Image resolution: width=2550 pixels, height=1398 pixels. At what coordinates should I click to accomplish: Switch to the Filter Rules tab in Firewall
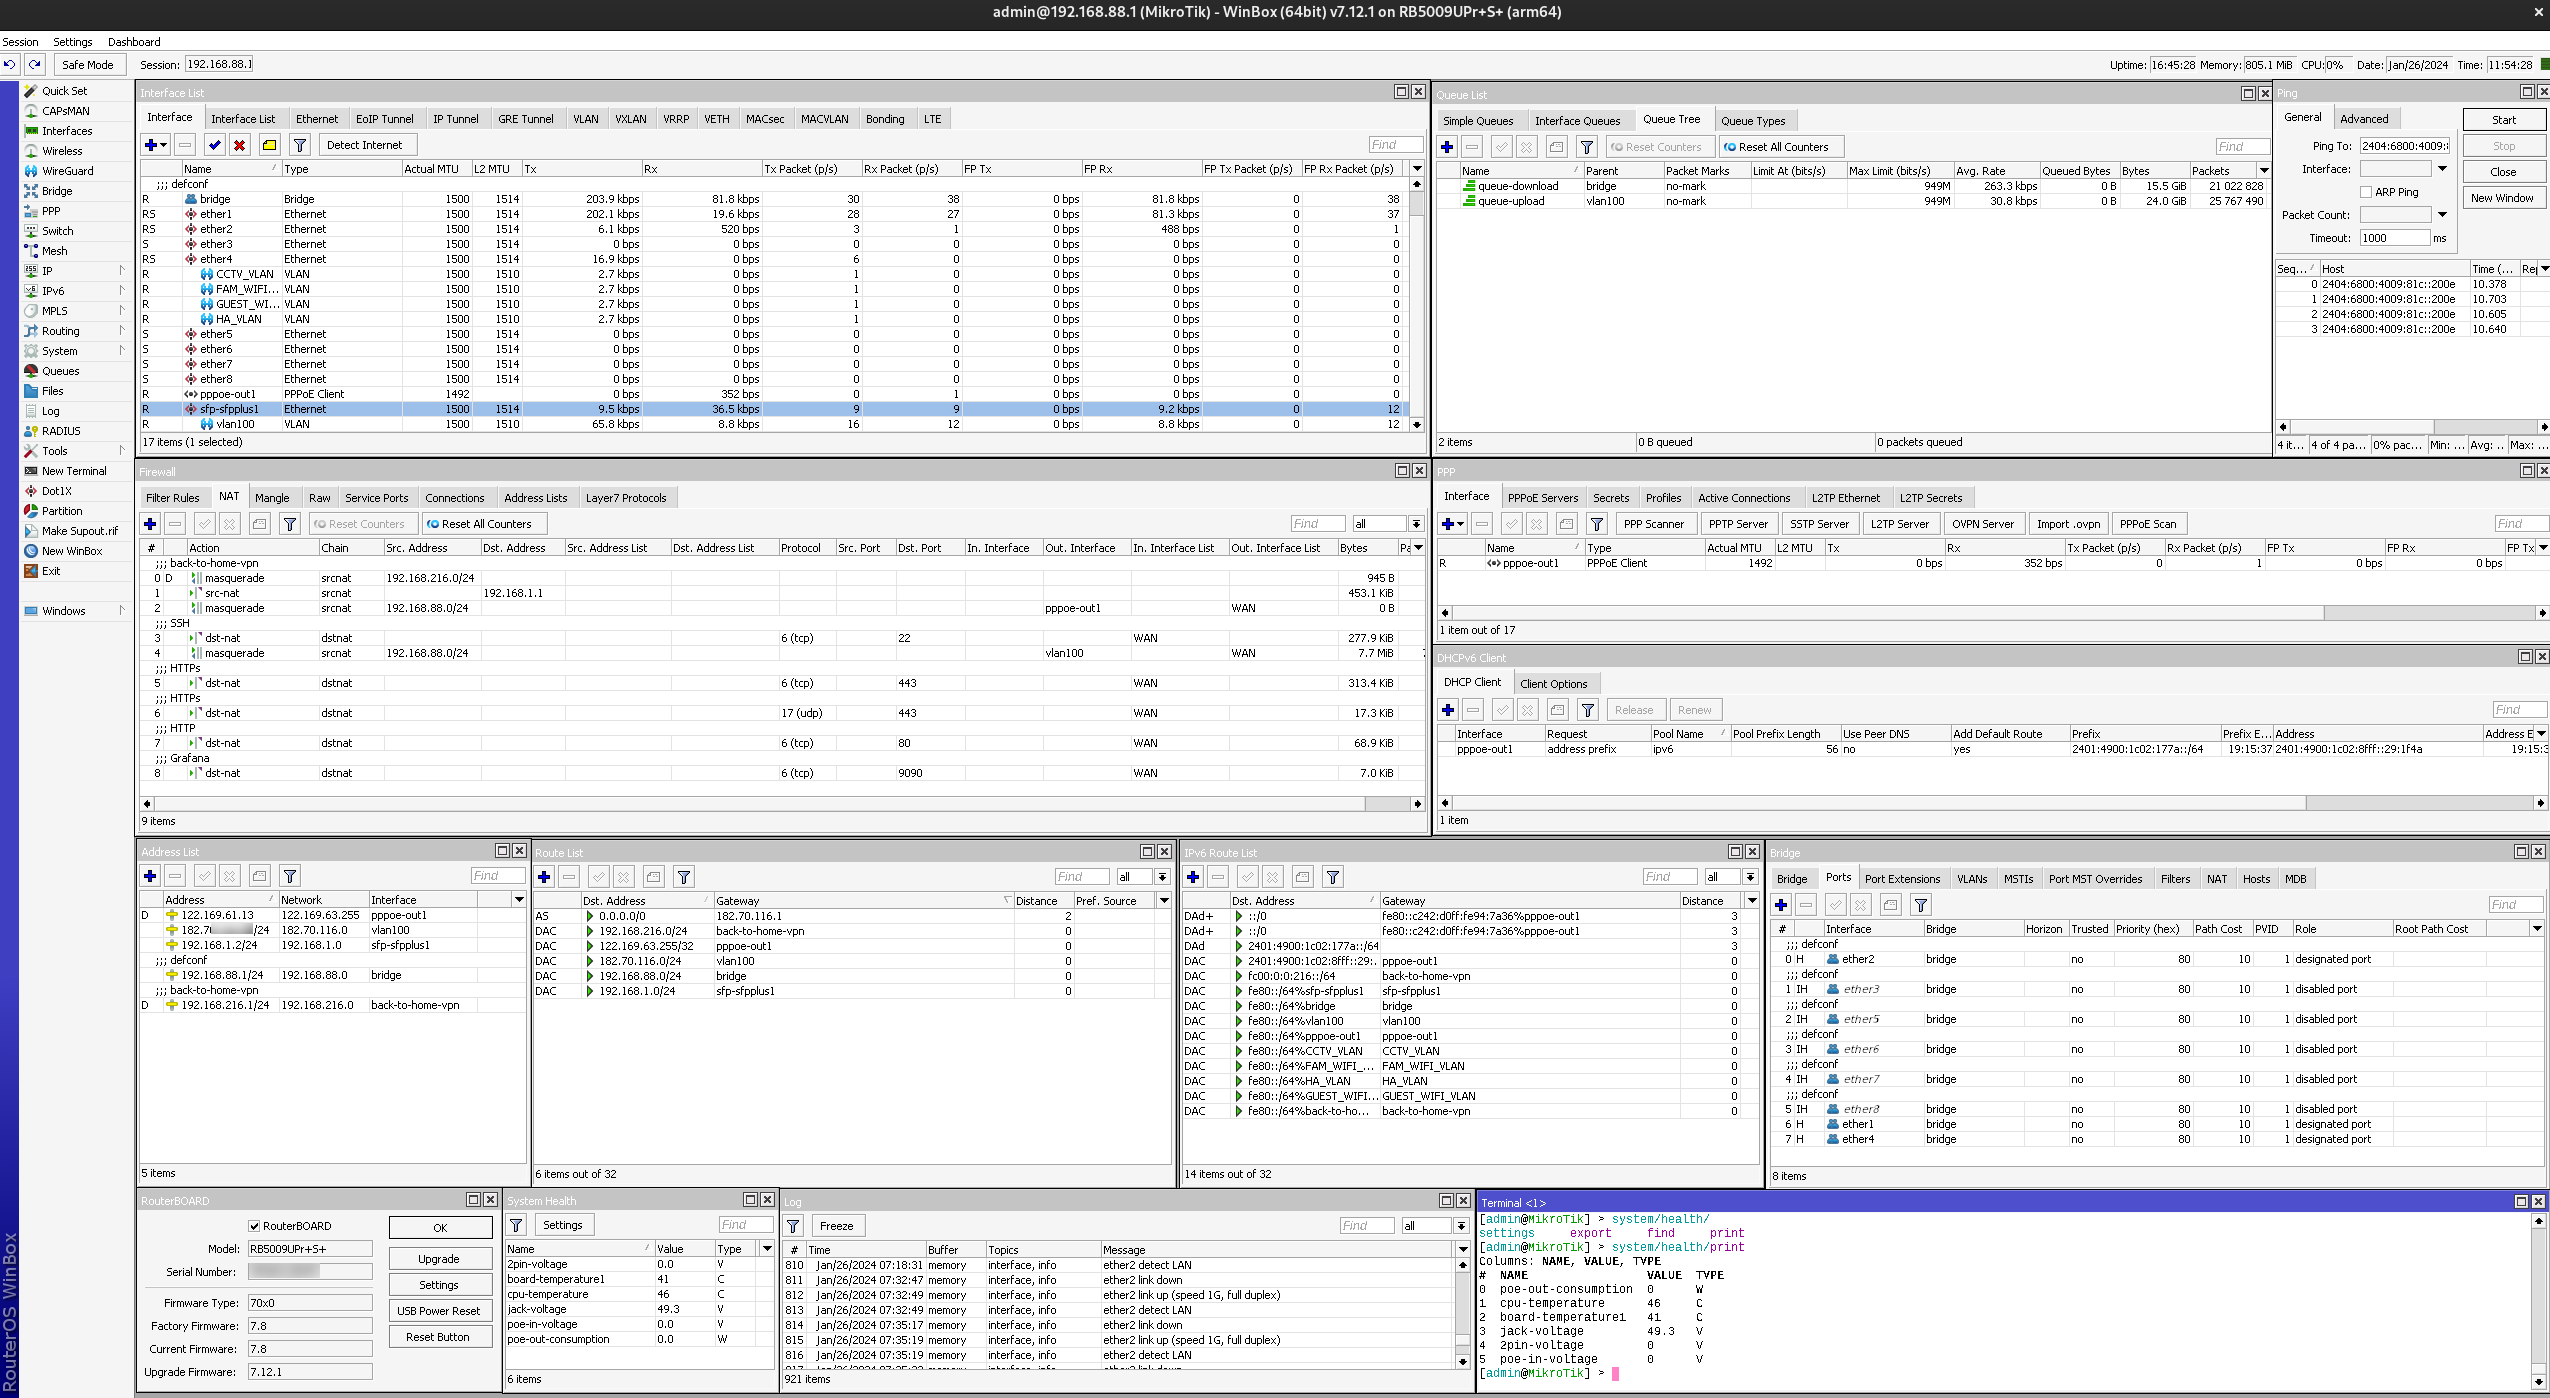172,498
